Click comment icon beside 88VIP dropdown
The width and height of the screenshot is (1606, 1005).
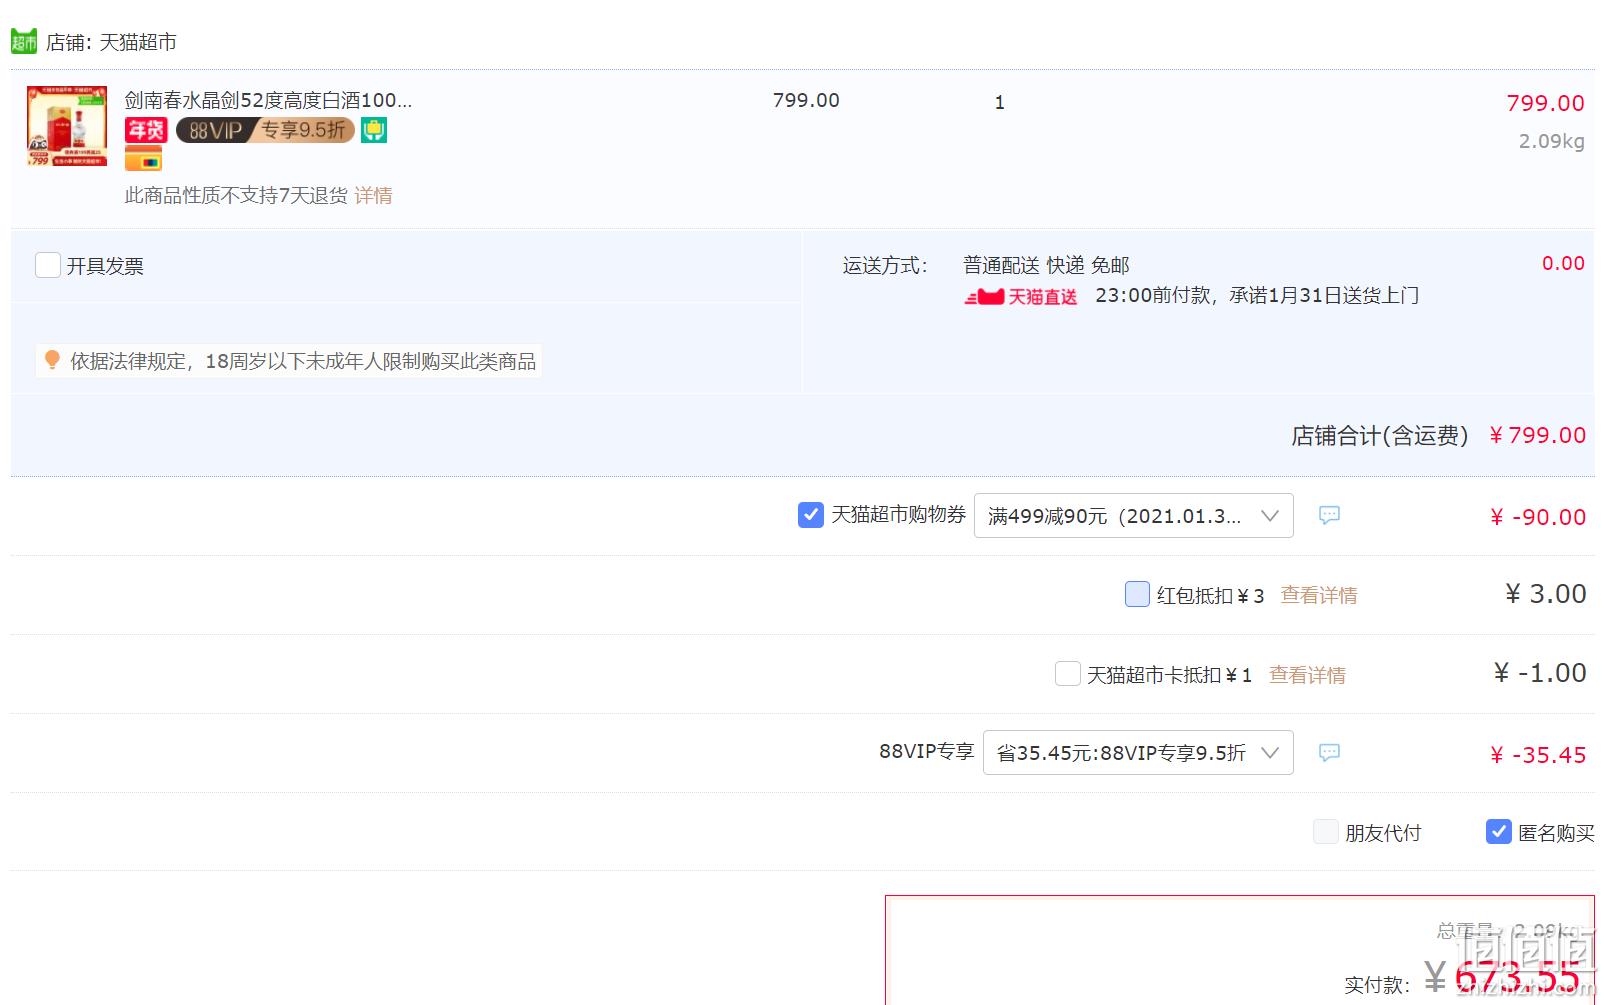[1329, 752]
